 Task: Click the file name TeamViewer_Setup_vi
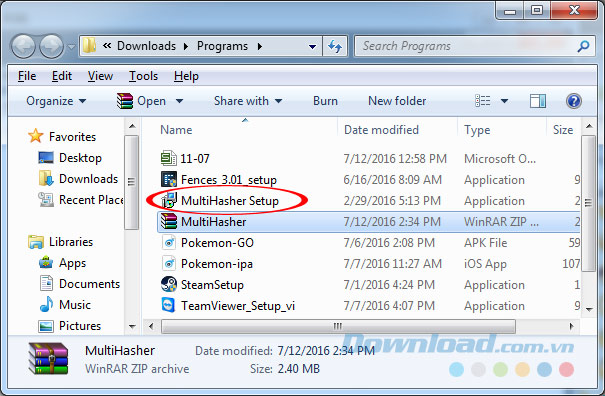pos(238,306)
